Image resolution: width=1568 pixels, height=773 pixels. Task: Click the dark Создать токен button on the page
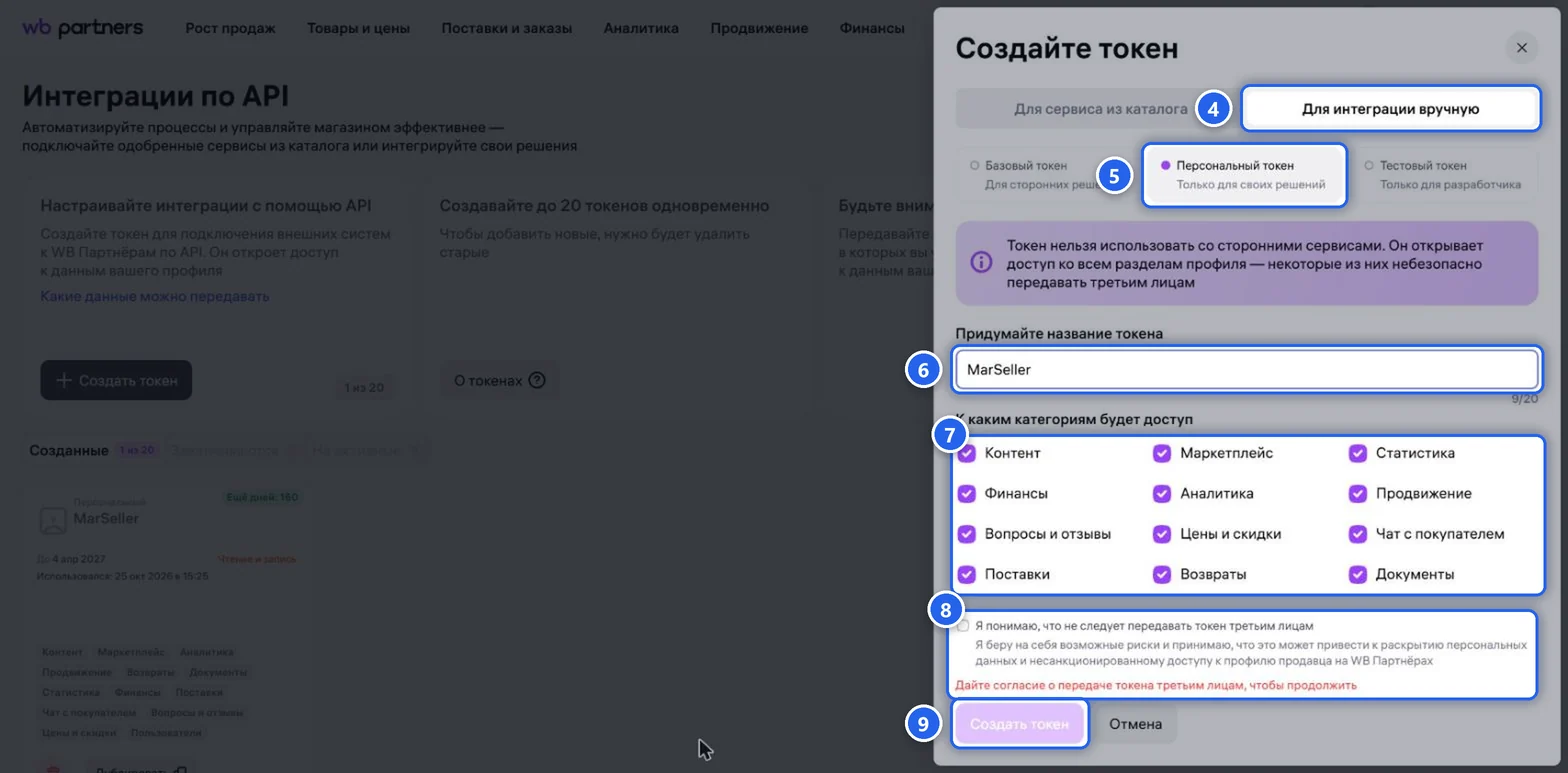(116, 380)
